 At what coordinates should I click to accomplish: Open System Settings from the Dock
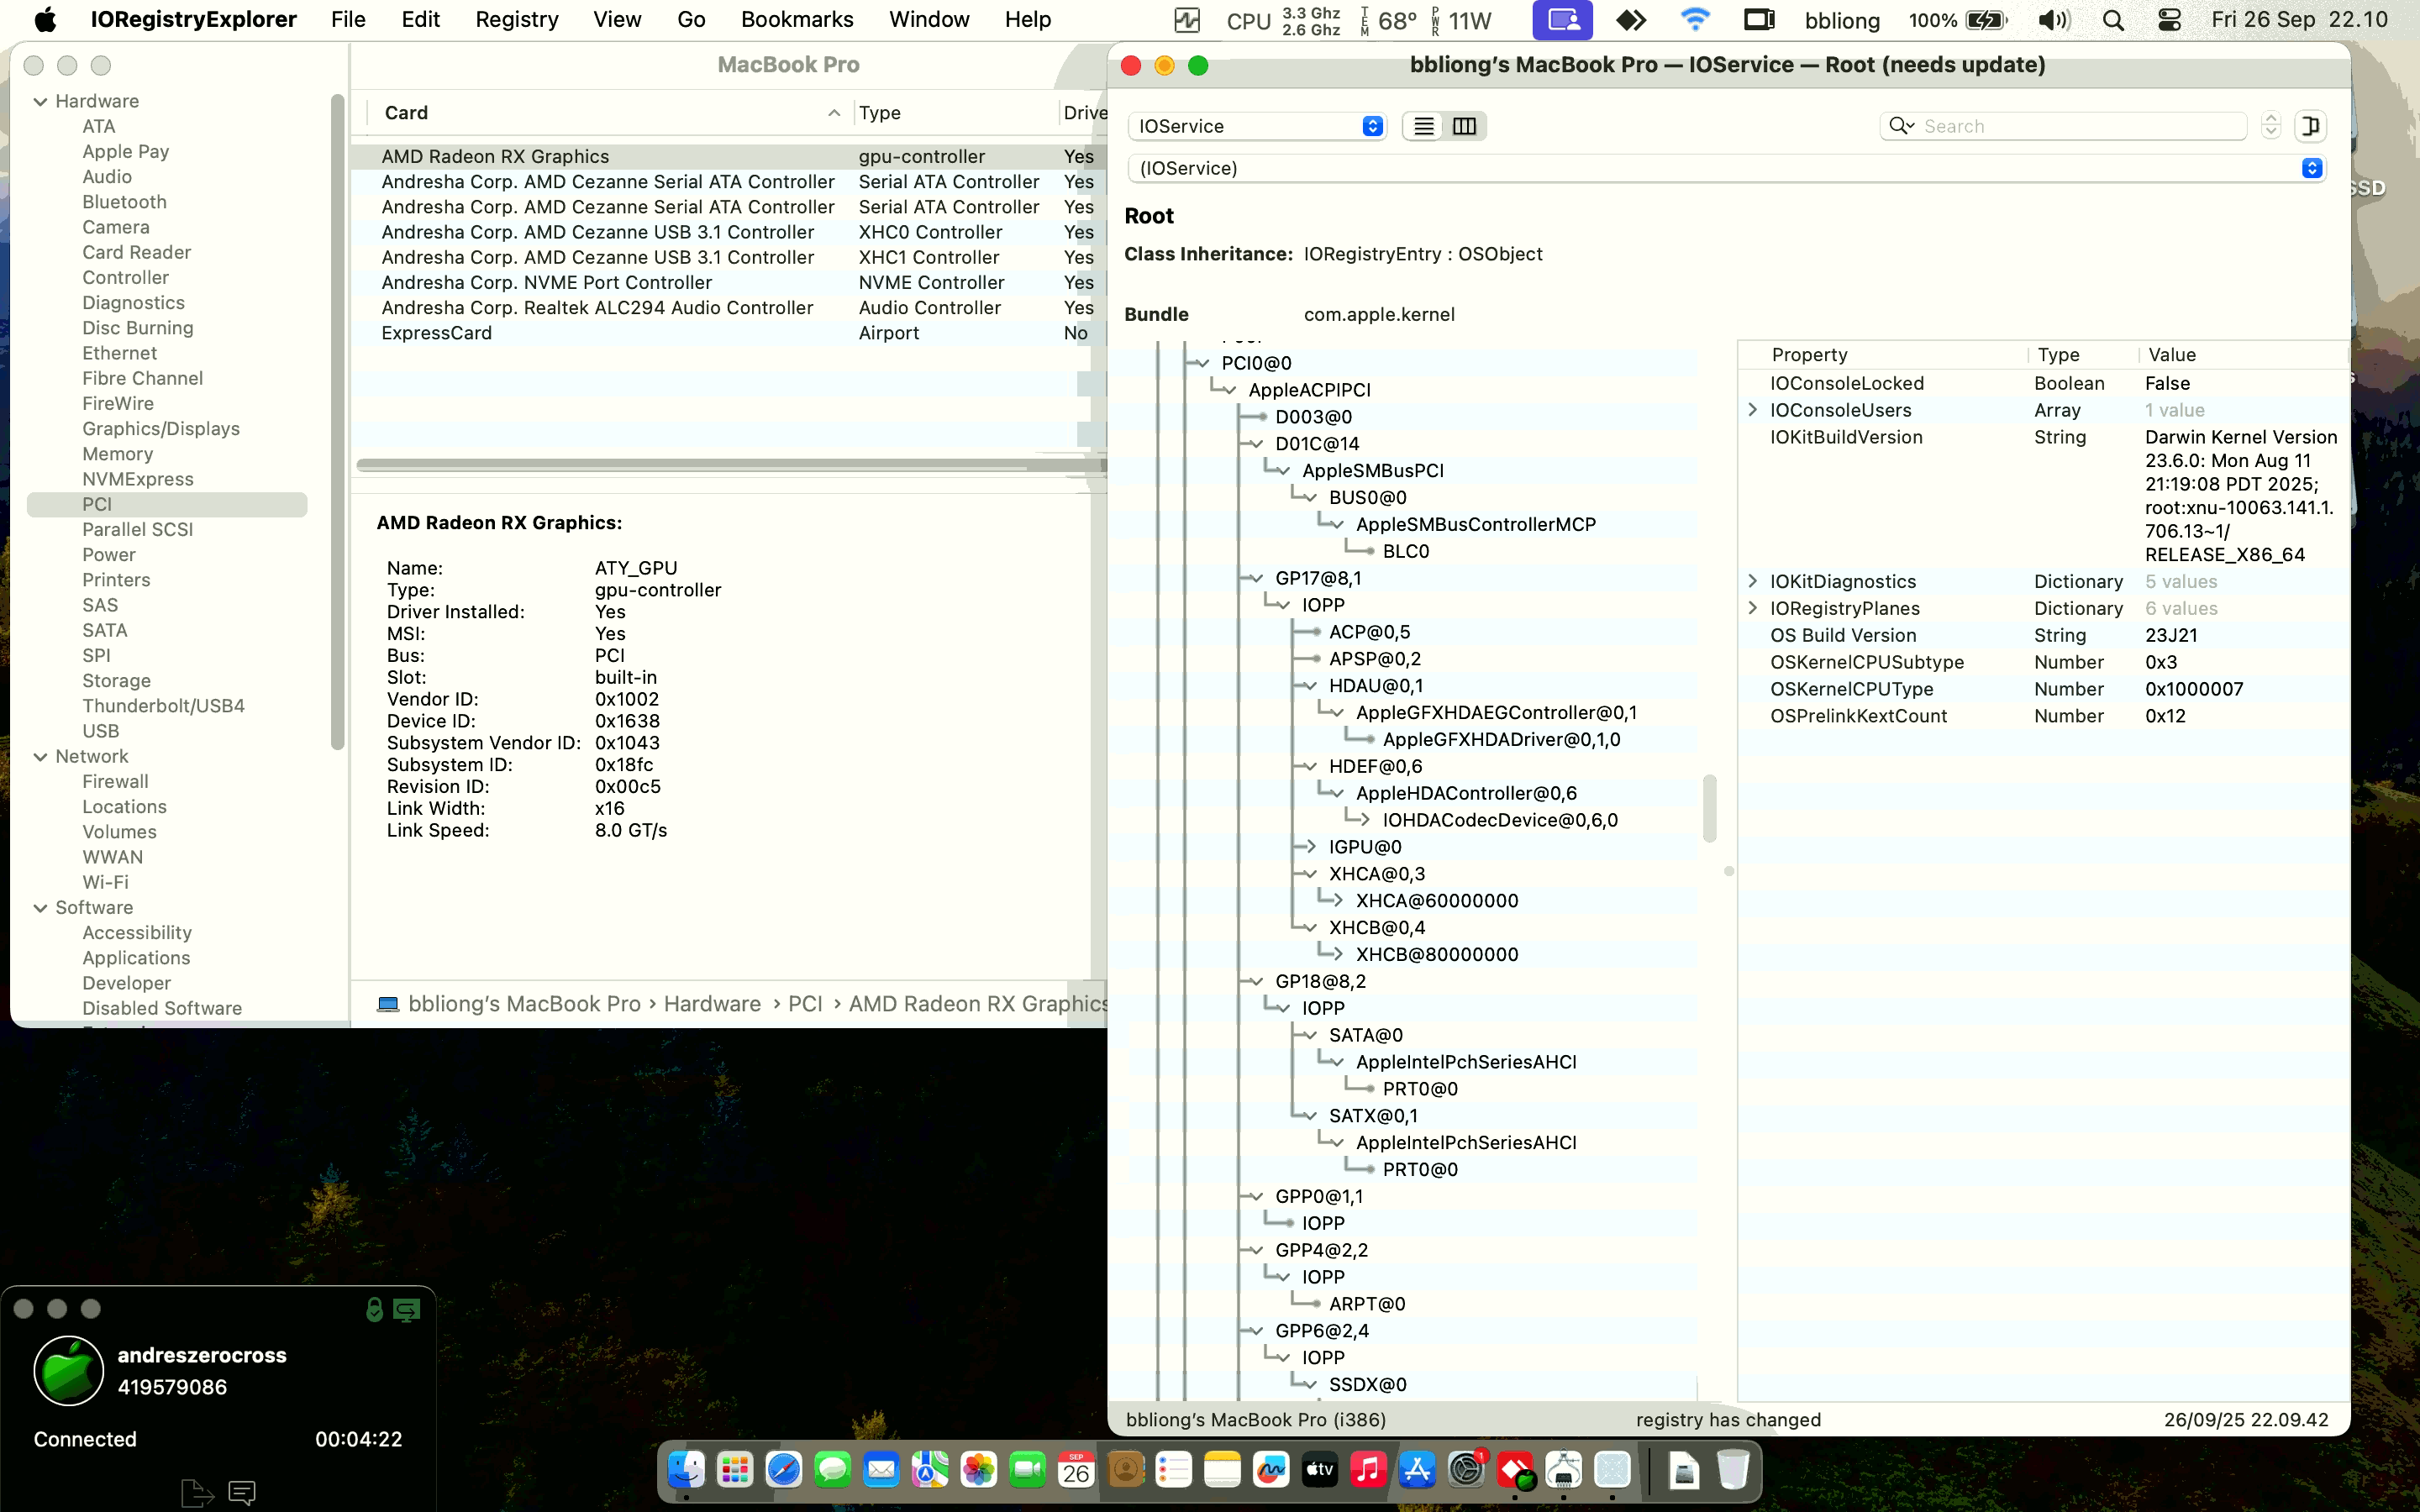1466,1470
